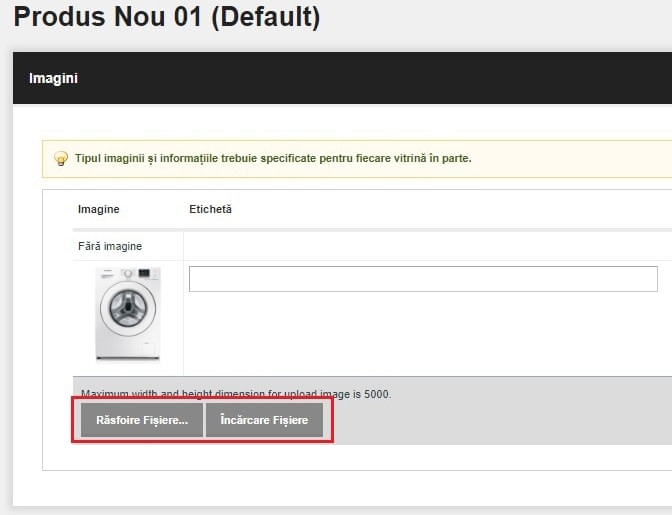This screenshot has height=515, width=672.
Task: Click the Produs Nou 01 (Default) title
Action: point(167,17)
